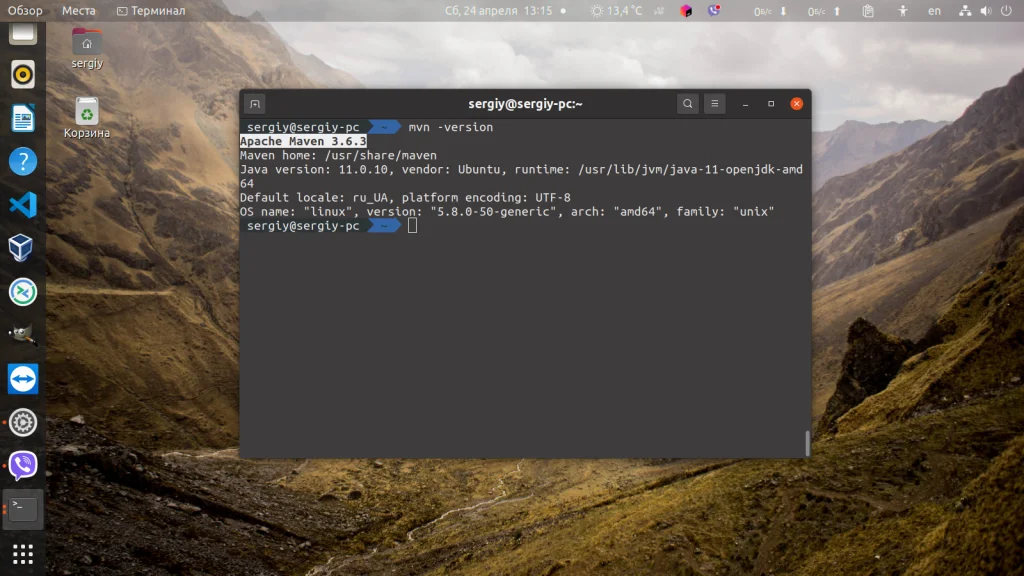Toggle the accessibility menu in the top bar
Screen dimensions: 1024x576
[904, 11]
